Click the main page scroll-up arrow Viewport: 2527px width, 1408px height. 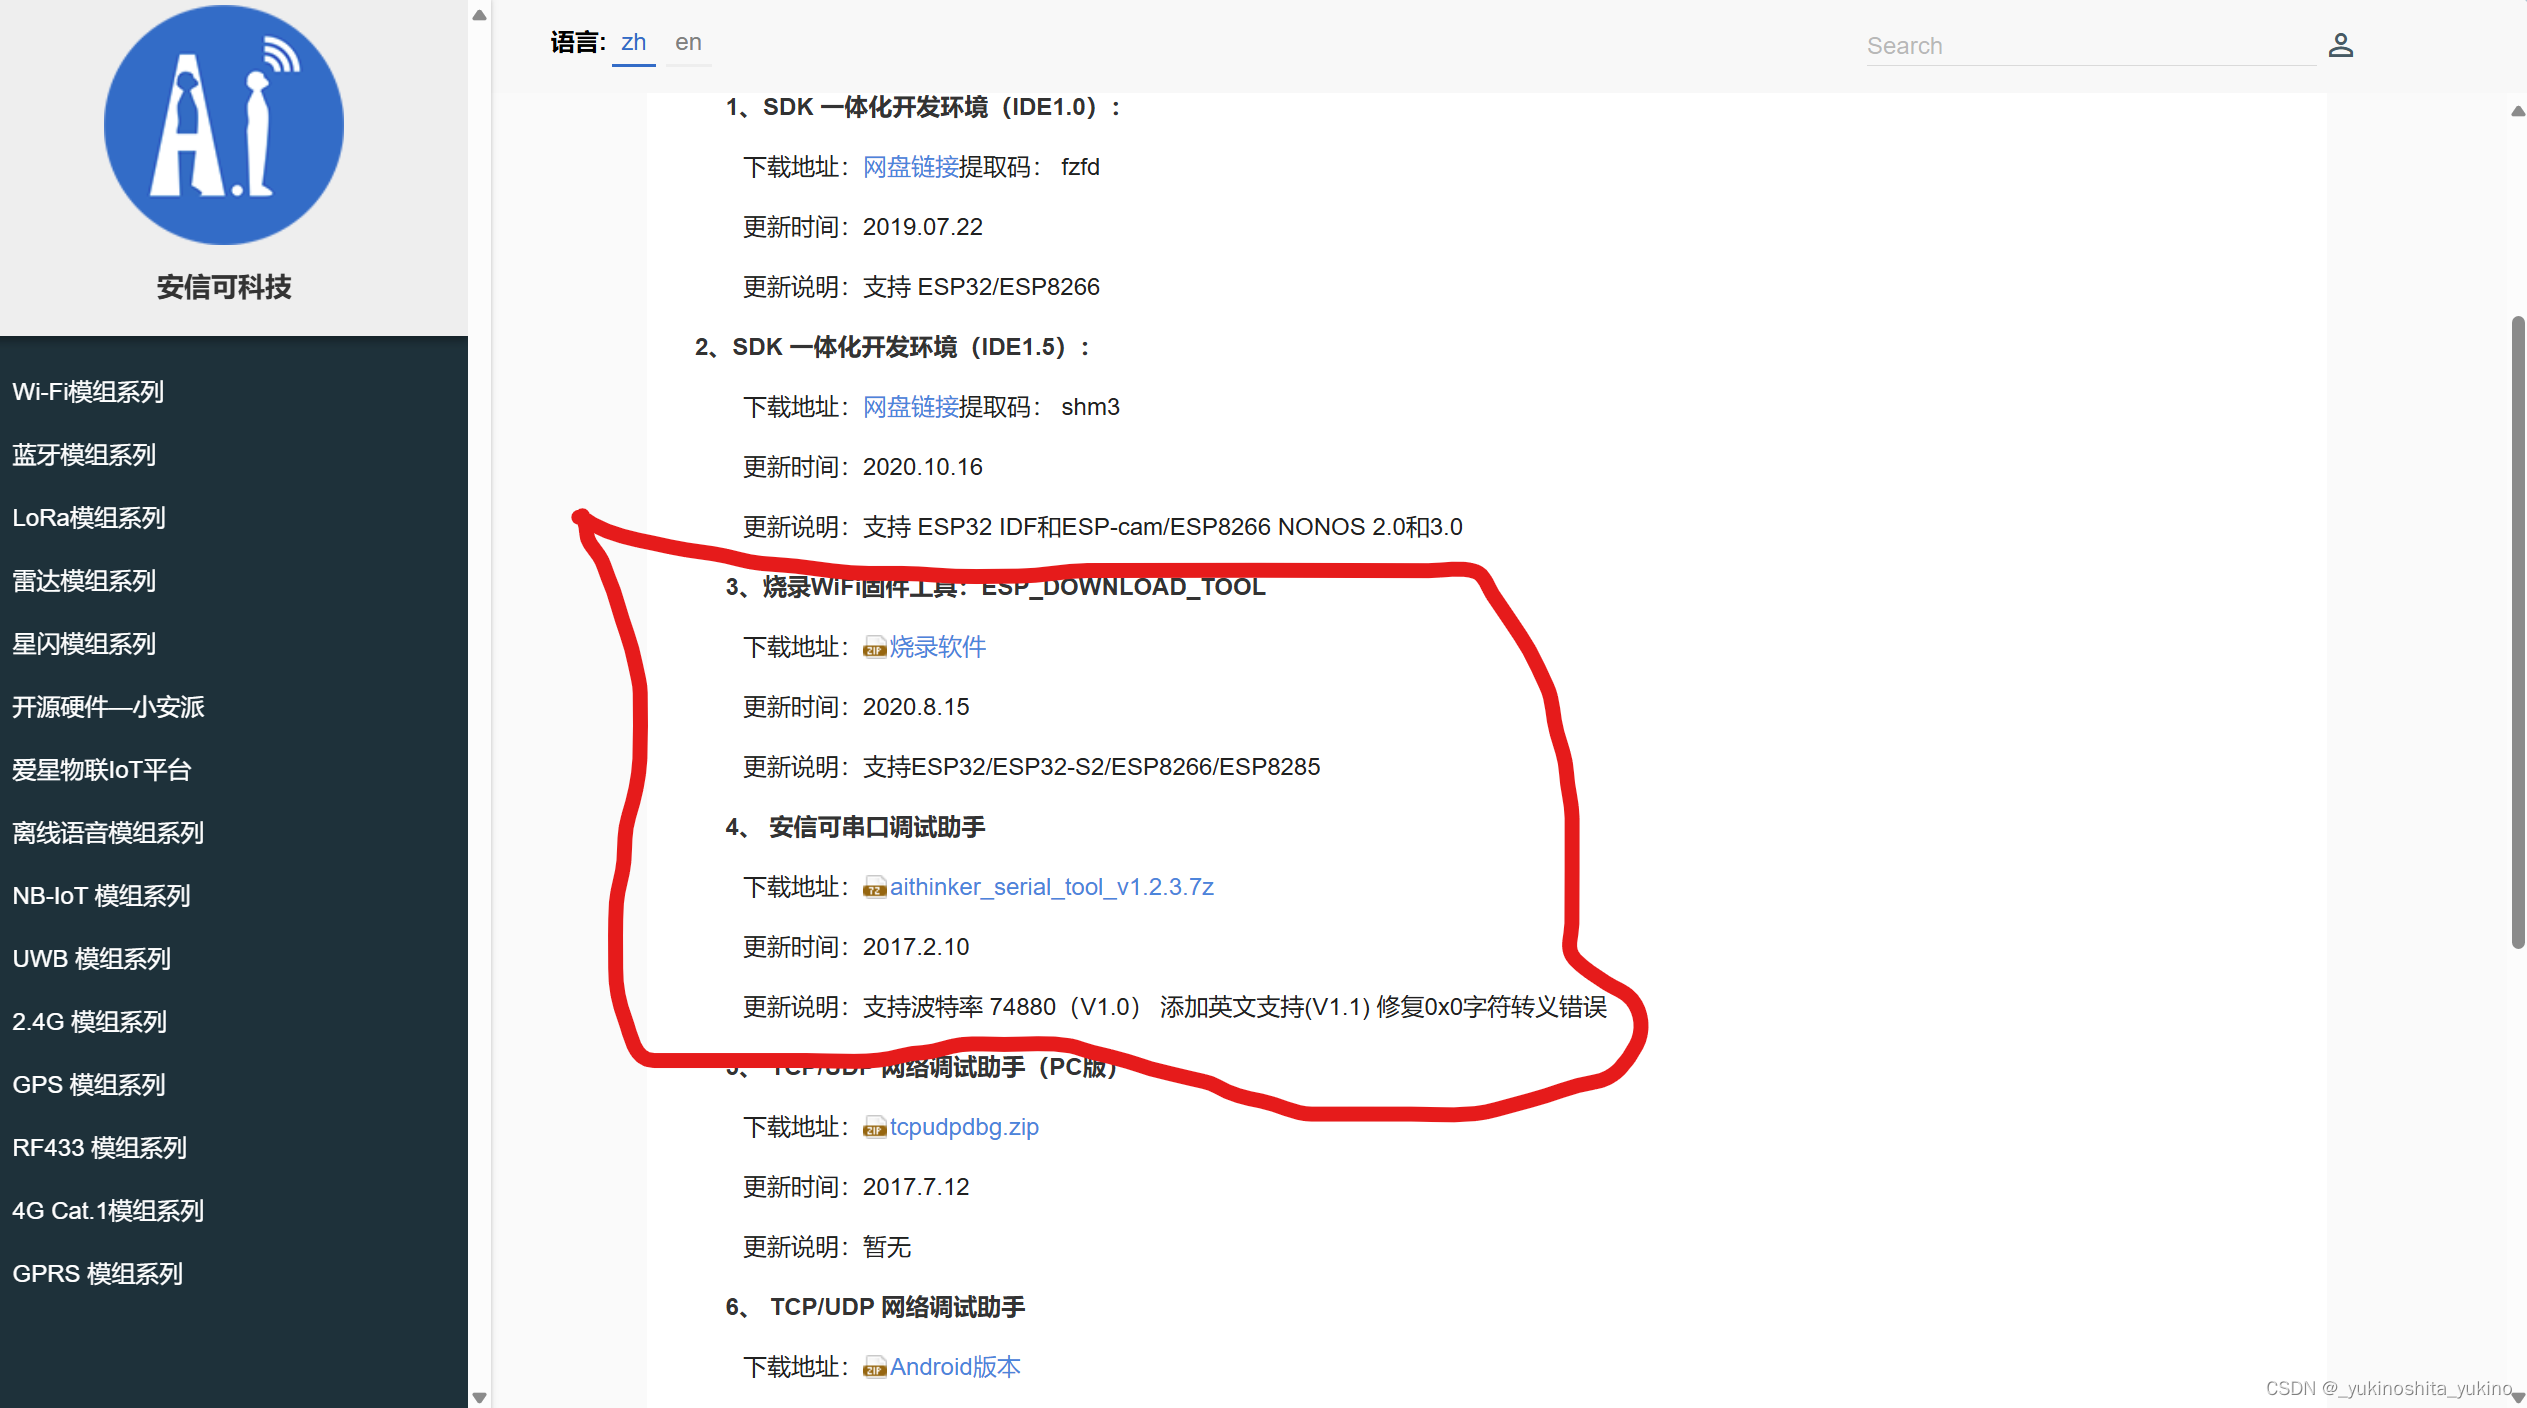point(2518,111)
